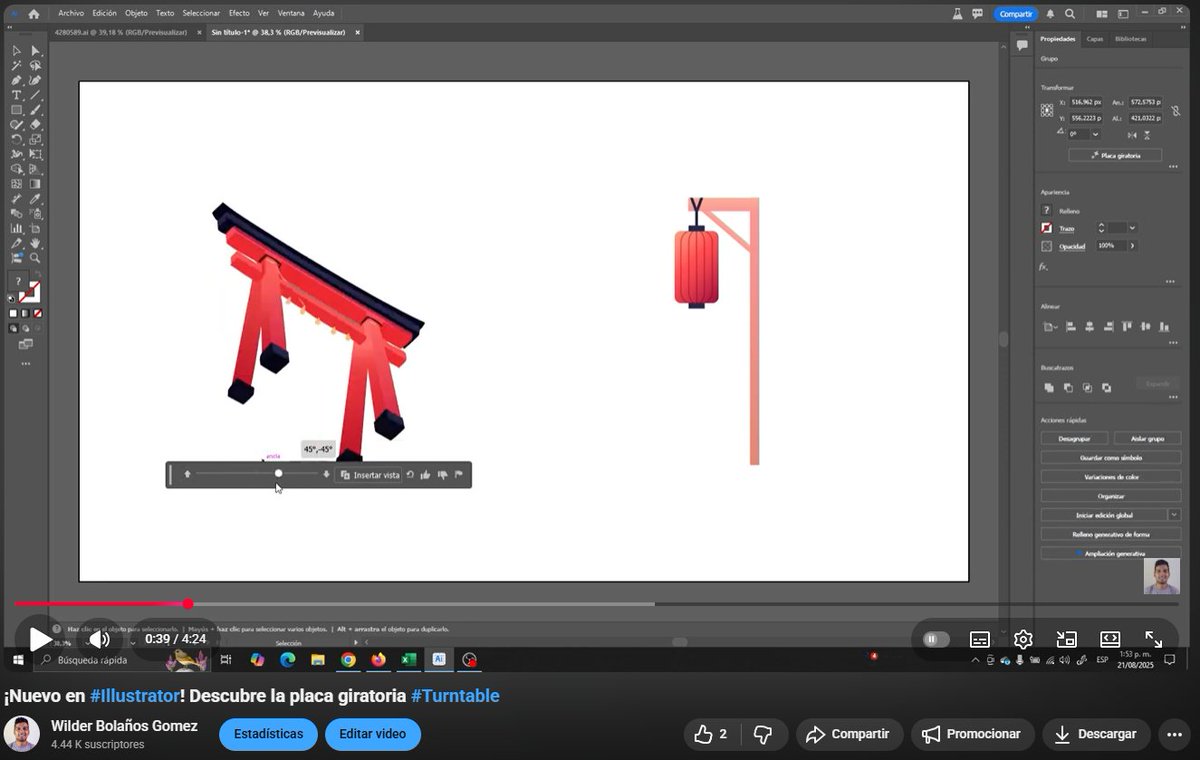Open the Archivo menu
The width and height of the screenshot is (1200, 760).
coord(71,14)
